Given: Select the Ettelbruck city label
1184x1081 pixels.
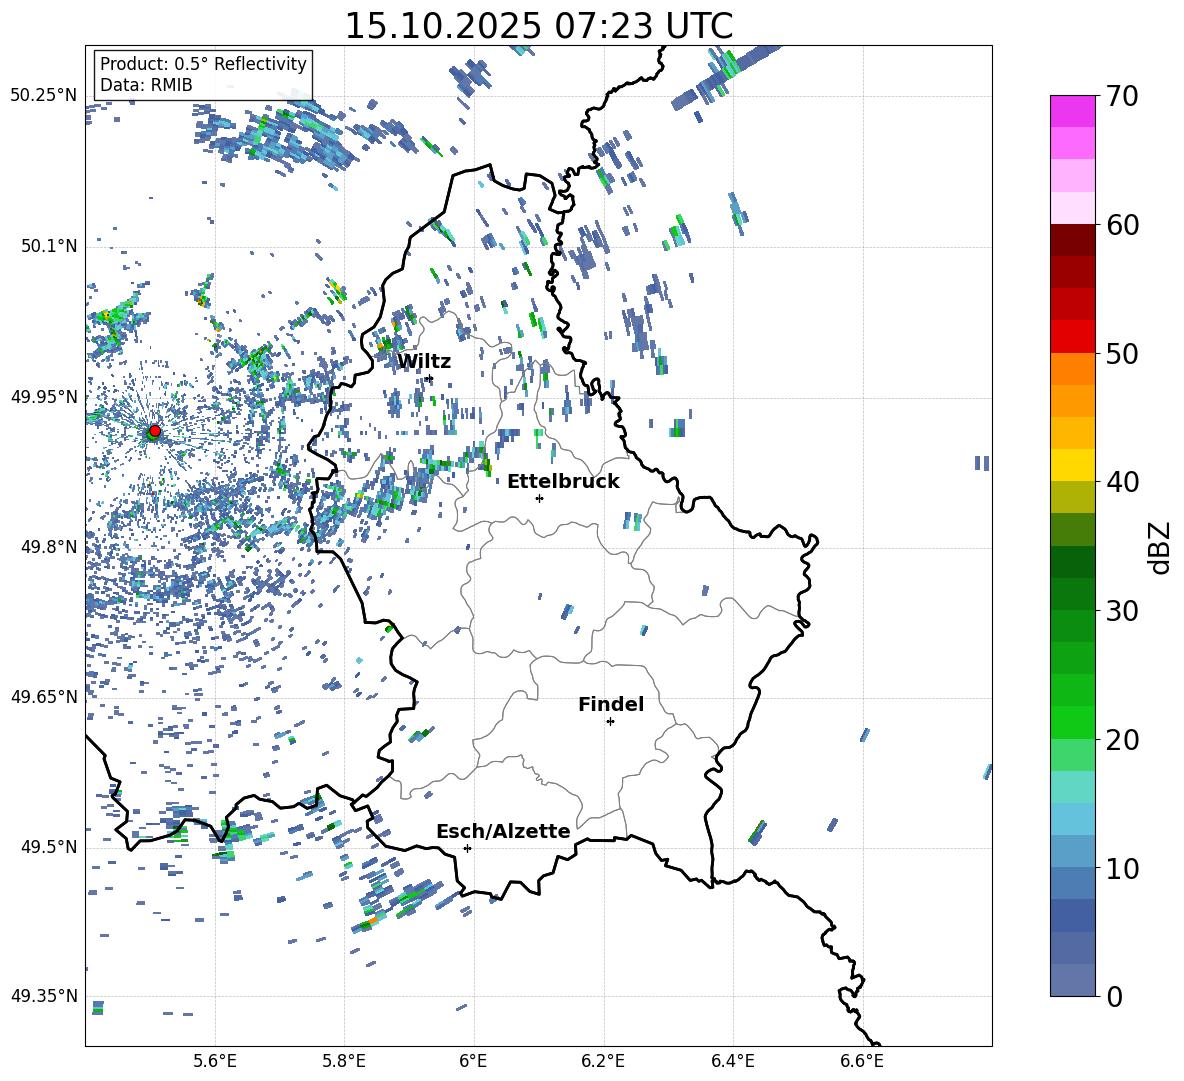Looking at the screenshot, I should (563, 481).
